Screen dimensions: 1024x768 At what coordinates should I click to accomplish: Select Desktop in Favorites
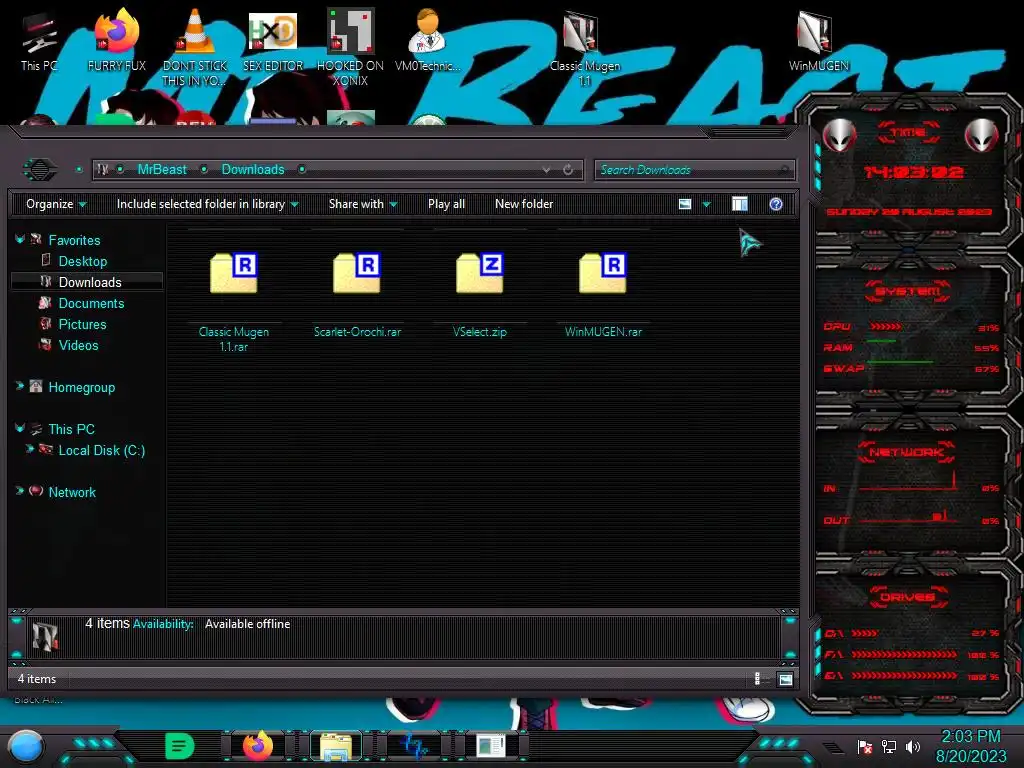coord(83,261)
